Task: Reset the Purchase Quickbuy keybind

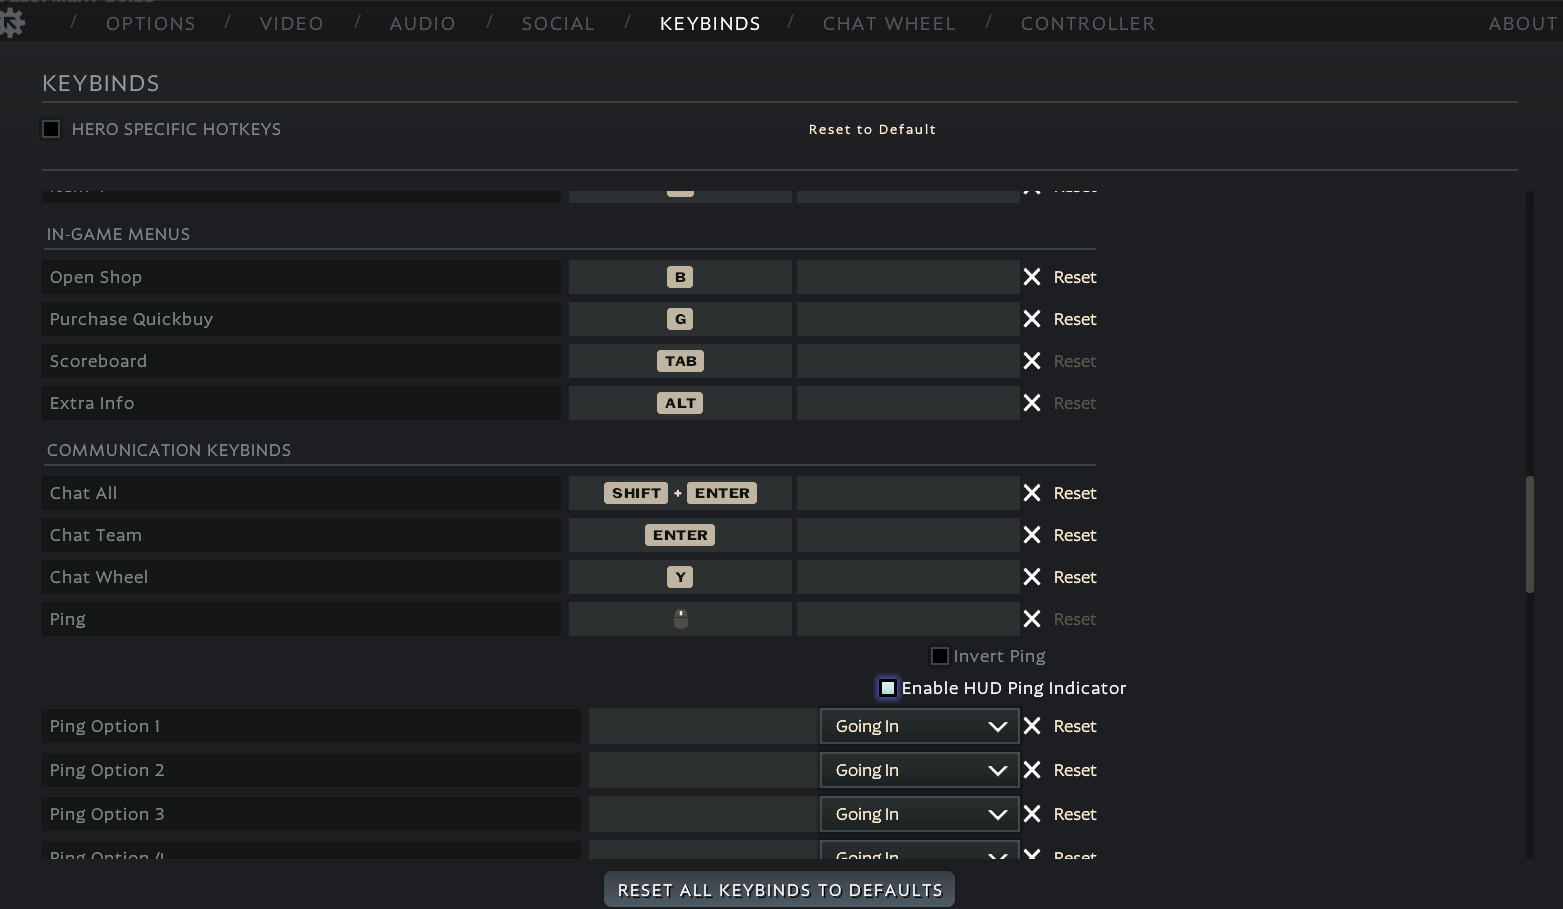Action: click(x=1075, y=319)
